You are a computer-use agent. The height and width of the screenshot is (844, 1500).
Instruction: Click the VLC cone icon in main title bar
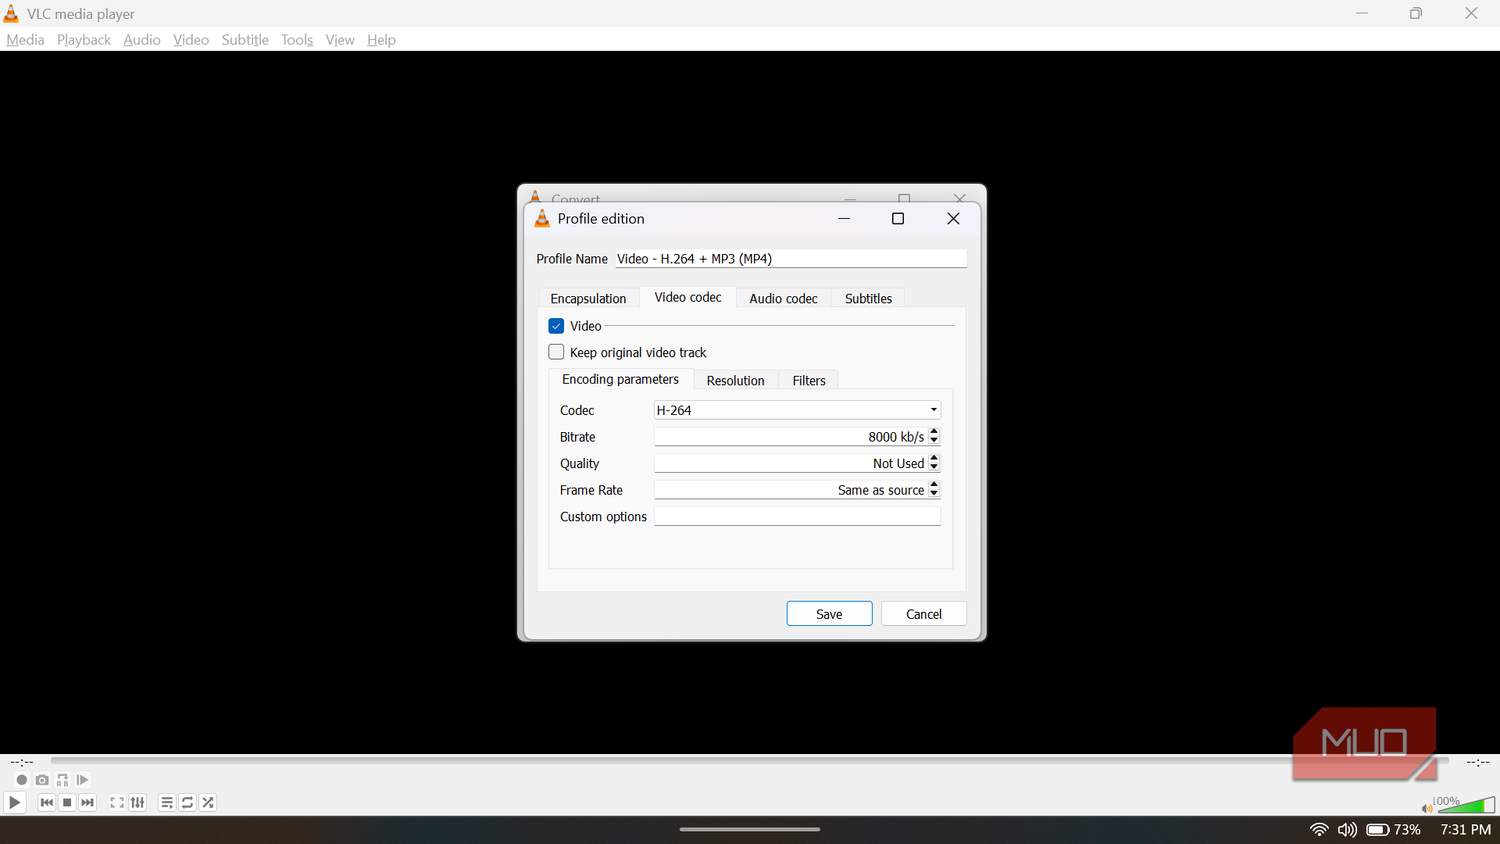click(11, 13)
